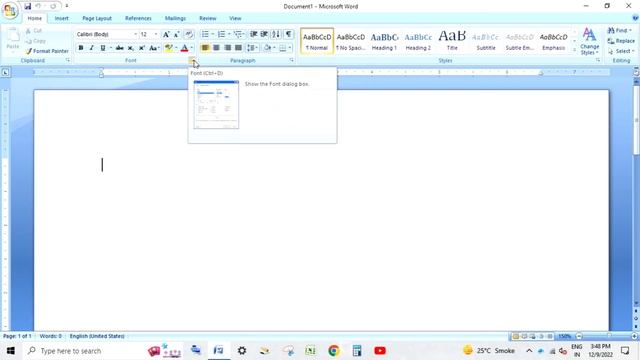Apply subscript formatting
This screenshot has width=640, height=360.
(x=131, y=48)
